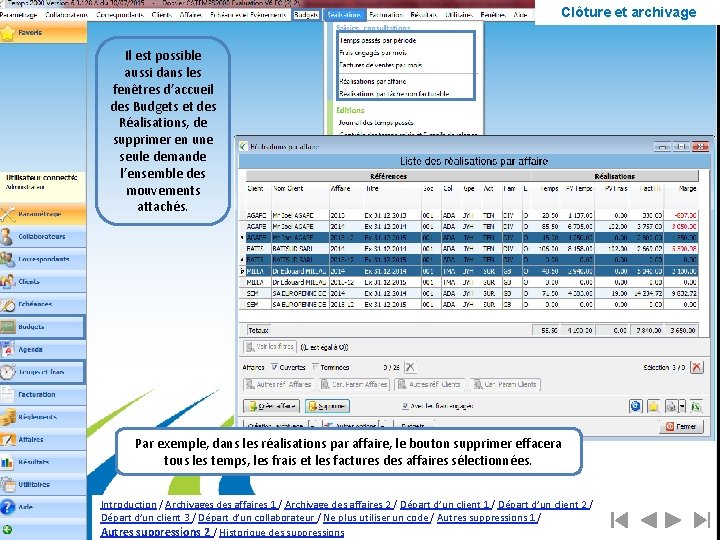The image size is (720, 540).
Task: Clear the filter with the X next to 0/26
Action: point(410,367)
